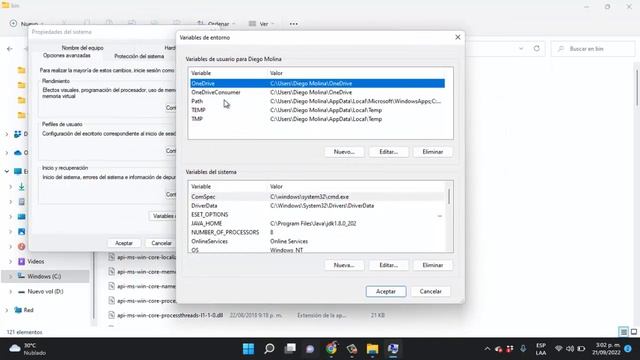This screenshot has width=640, height=360.
Task: Open File Explorer from the taskbar
Action: tap(372, 349)
